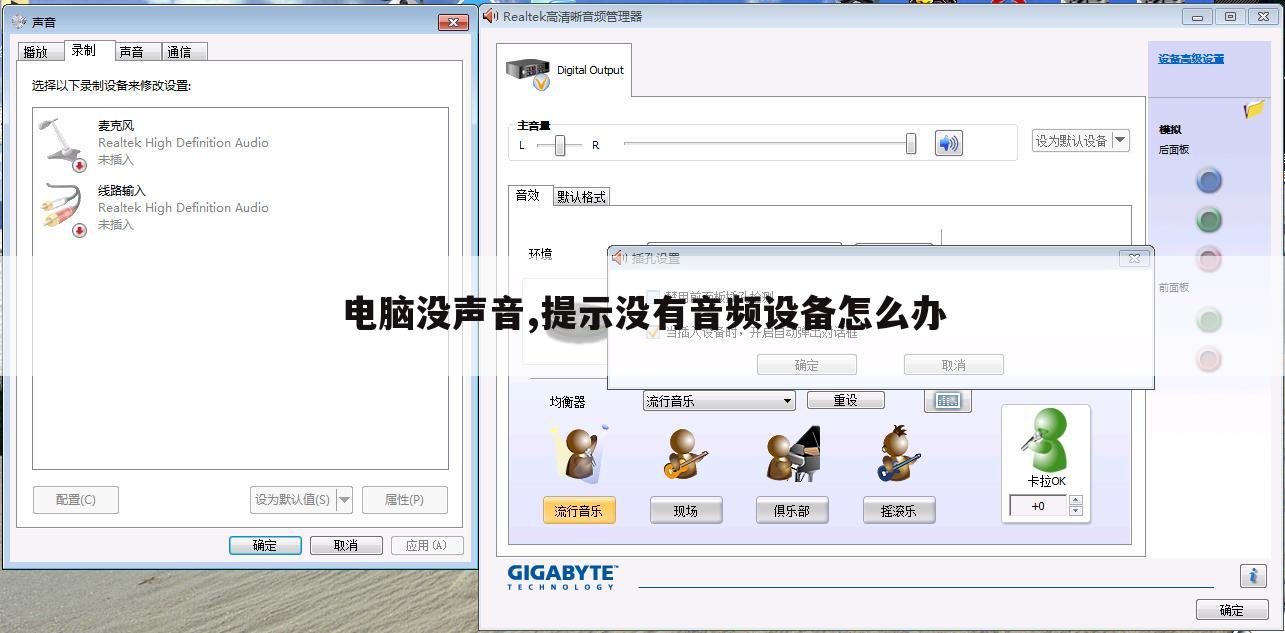Mute the main volume with speaker icon
The width and height of the screenshot is (1285, 633).
tap(948, 143)
